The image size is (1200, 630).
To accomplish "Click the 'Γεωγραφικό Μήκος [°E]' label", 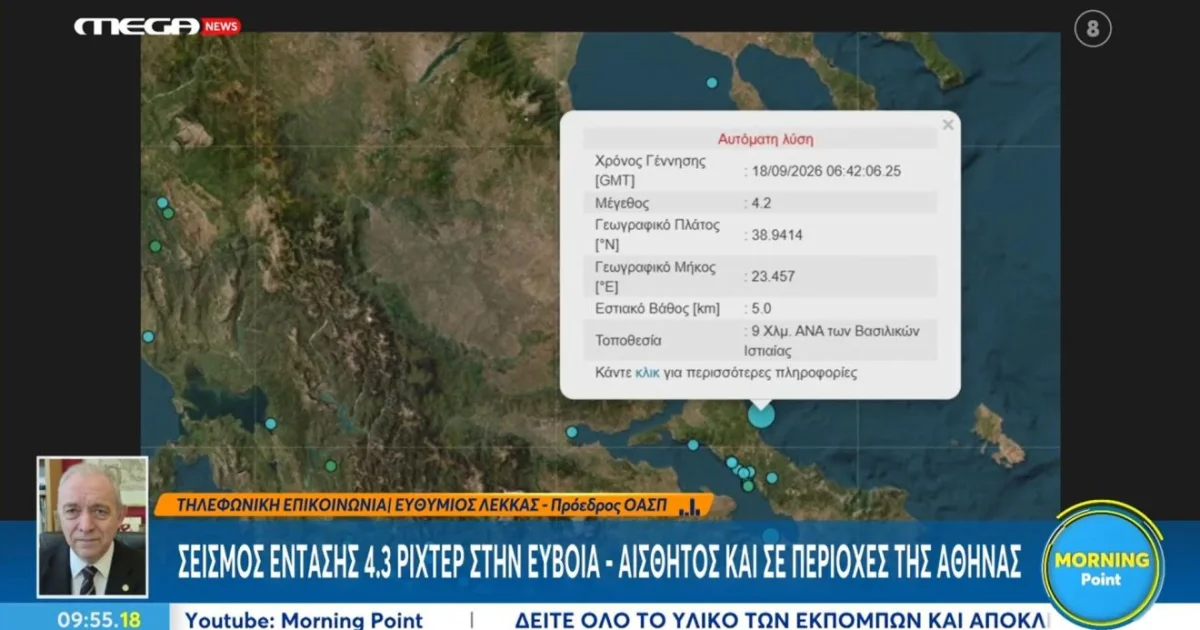I will tap(657, 276).
